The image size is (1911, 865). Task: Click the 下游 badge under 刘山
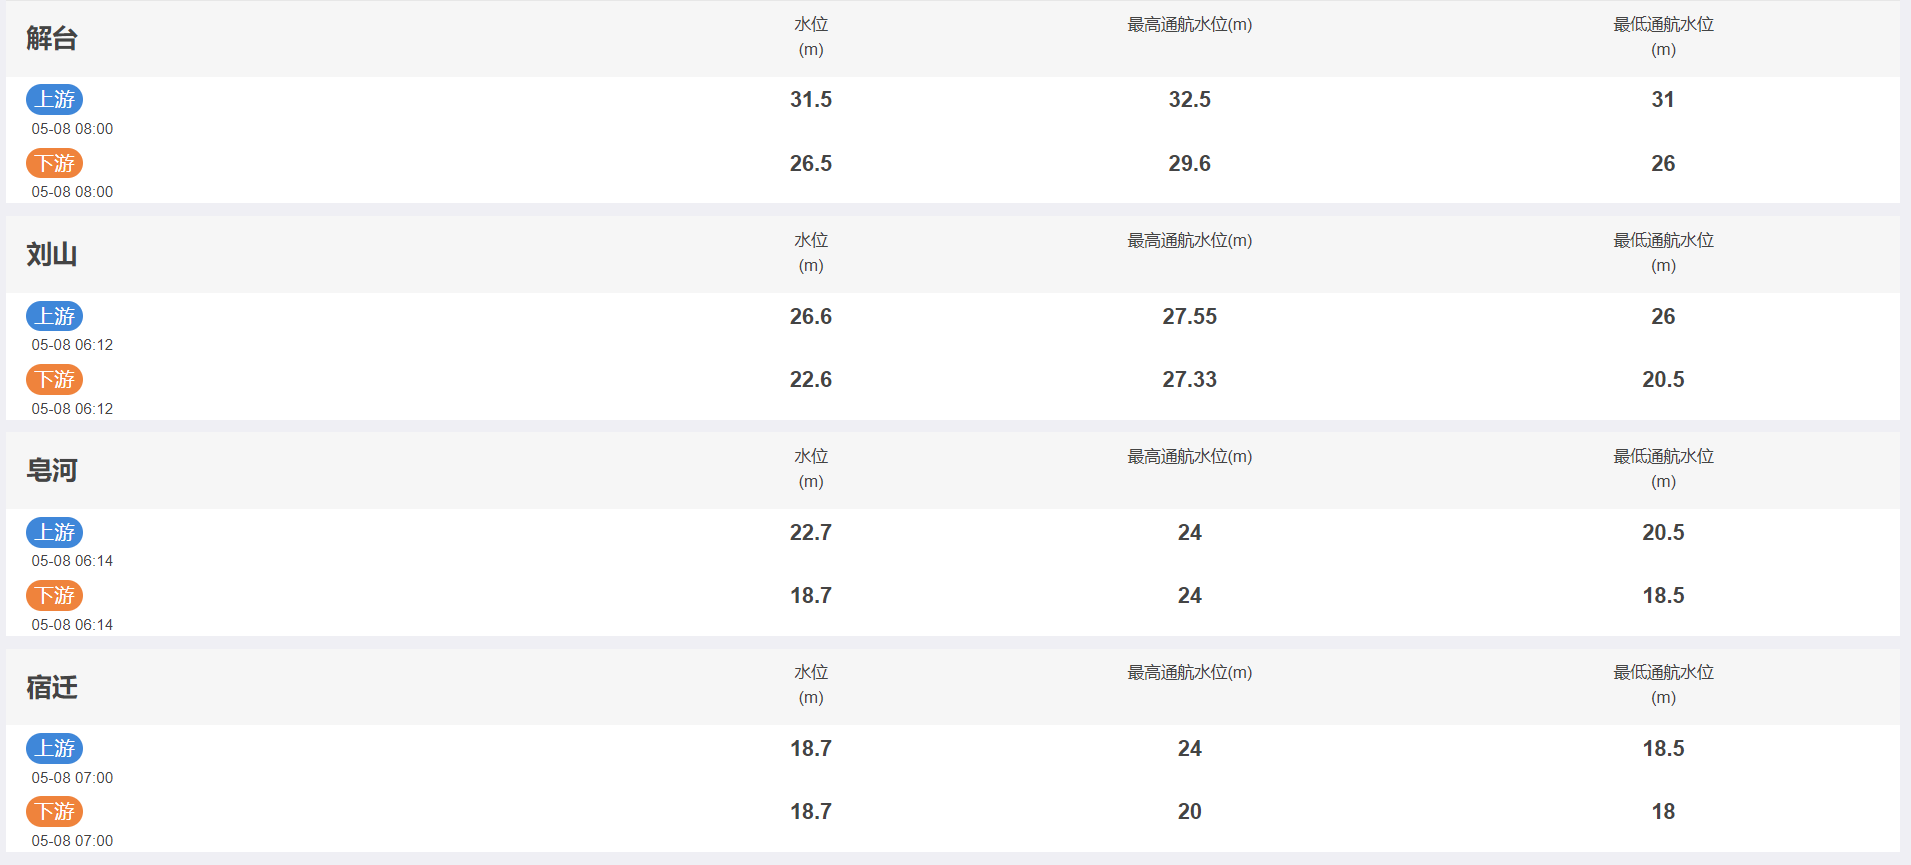55,379
